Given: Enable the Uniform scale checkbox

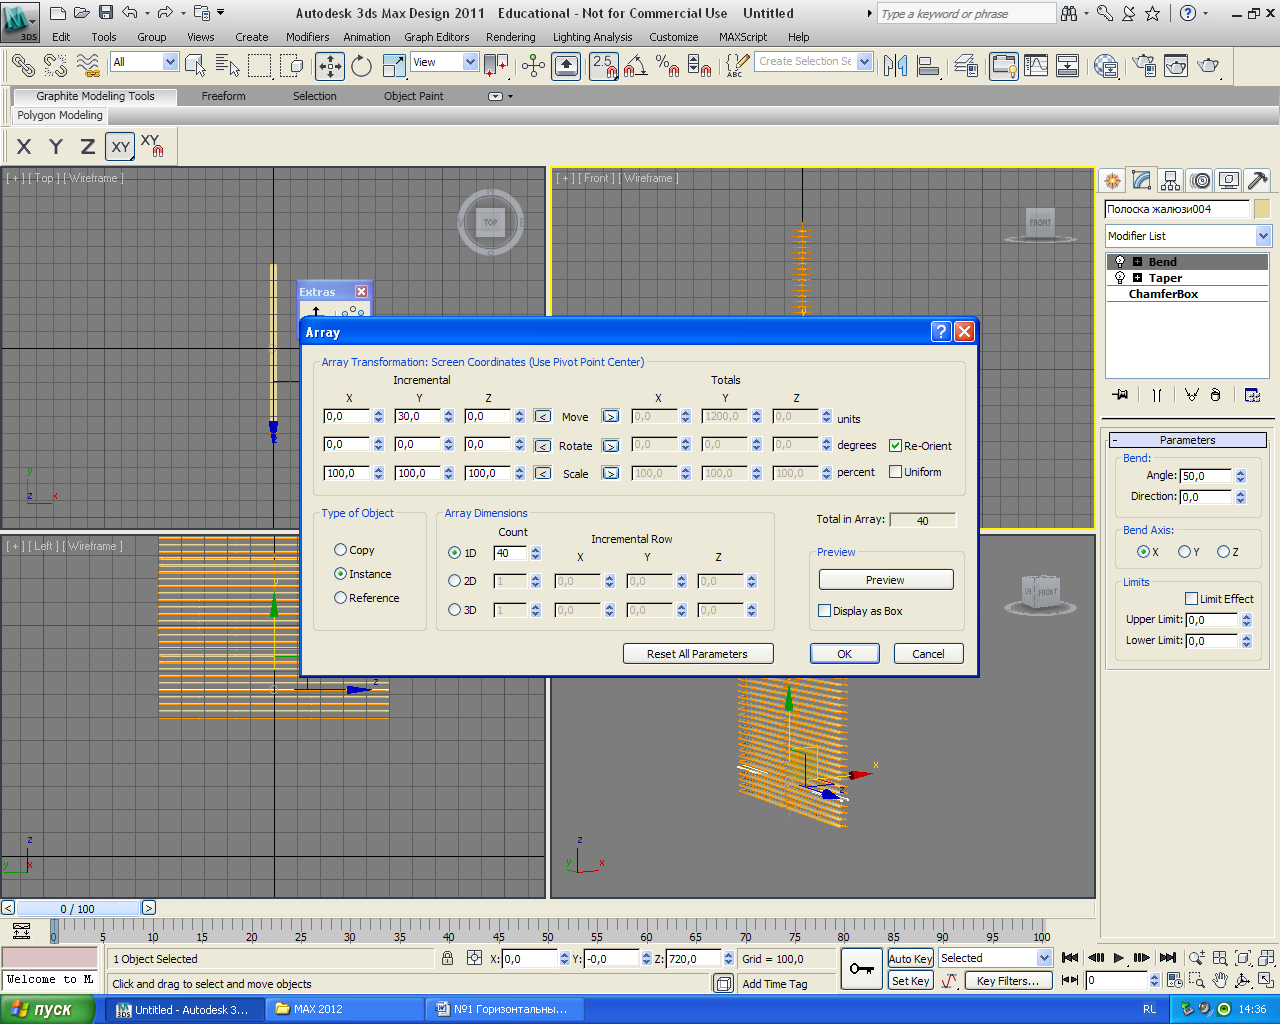Looking at the screenshot, I should (896, 472).
